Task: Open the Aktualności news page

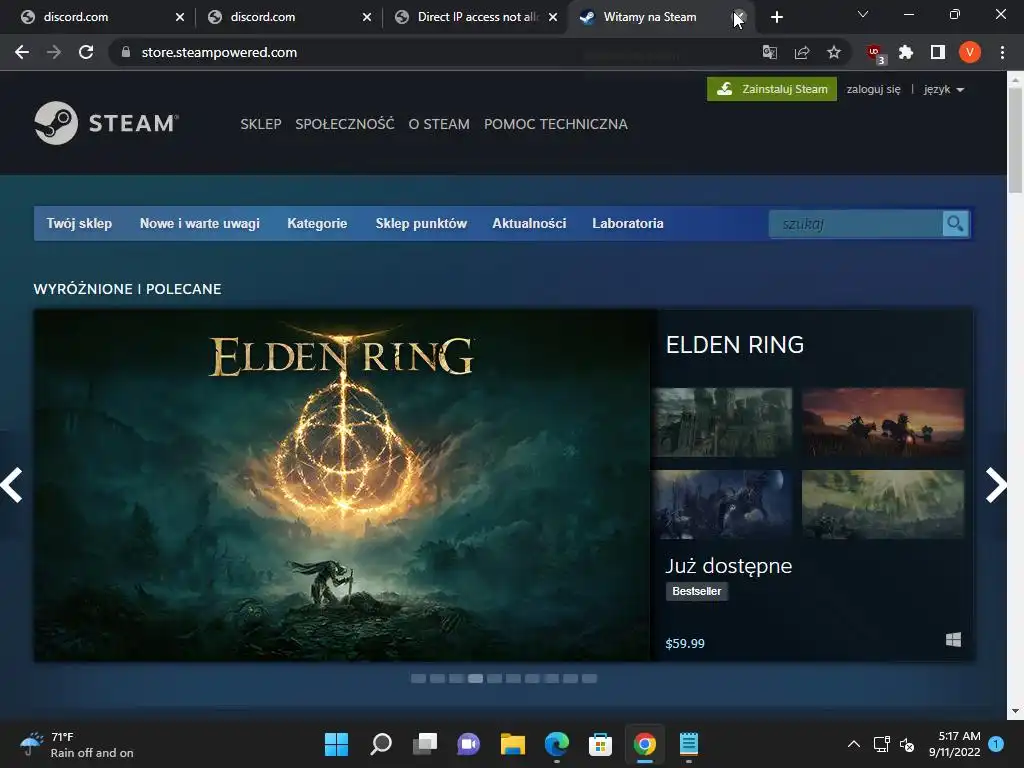Action: tap(529, 223)
